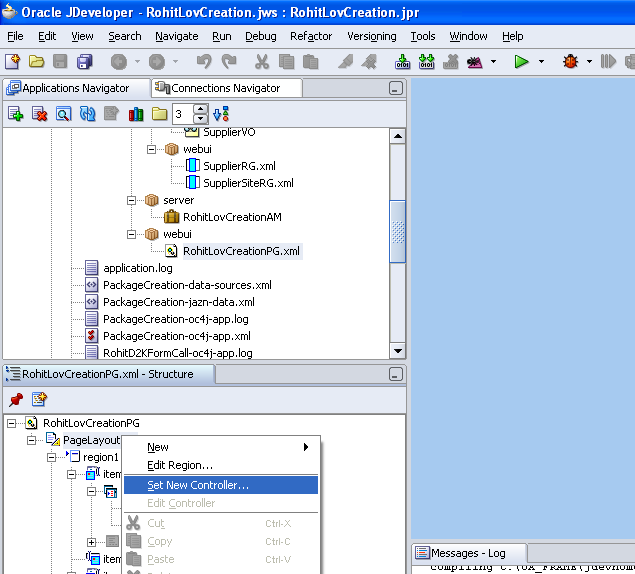Click the Make project icon
Screen dimensions: 635x574
402,62
